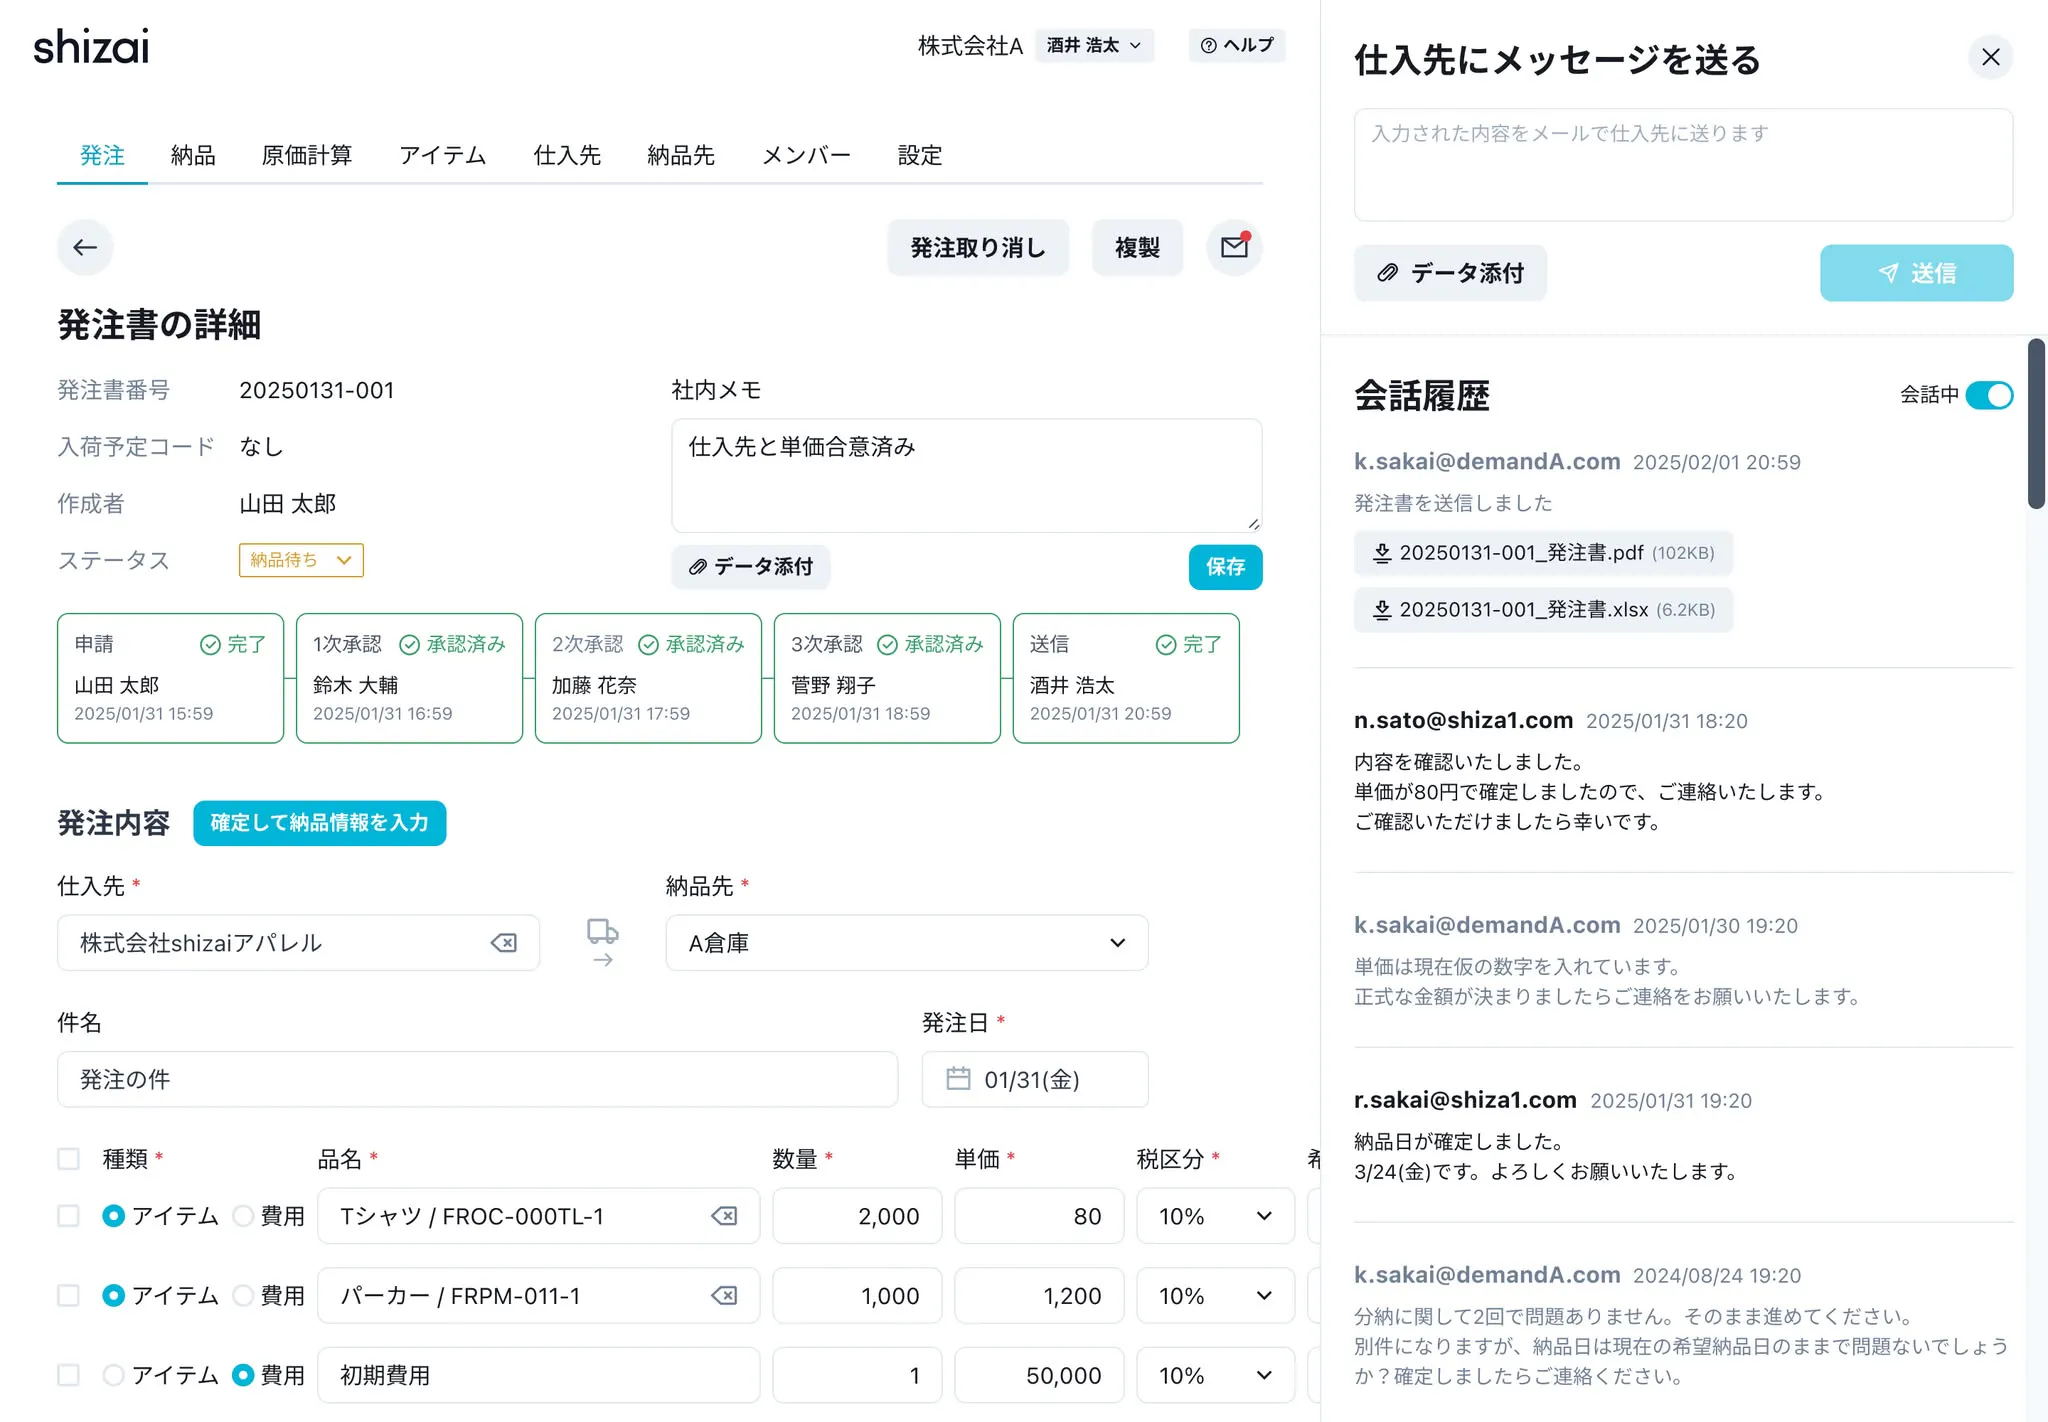Toggle the 会話中 switch
Image resolution: width=2048 pixels, height=1422 pixels.
click(1988, 395)
